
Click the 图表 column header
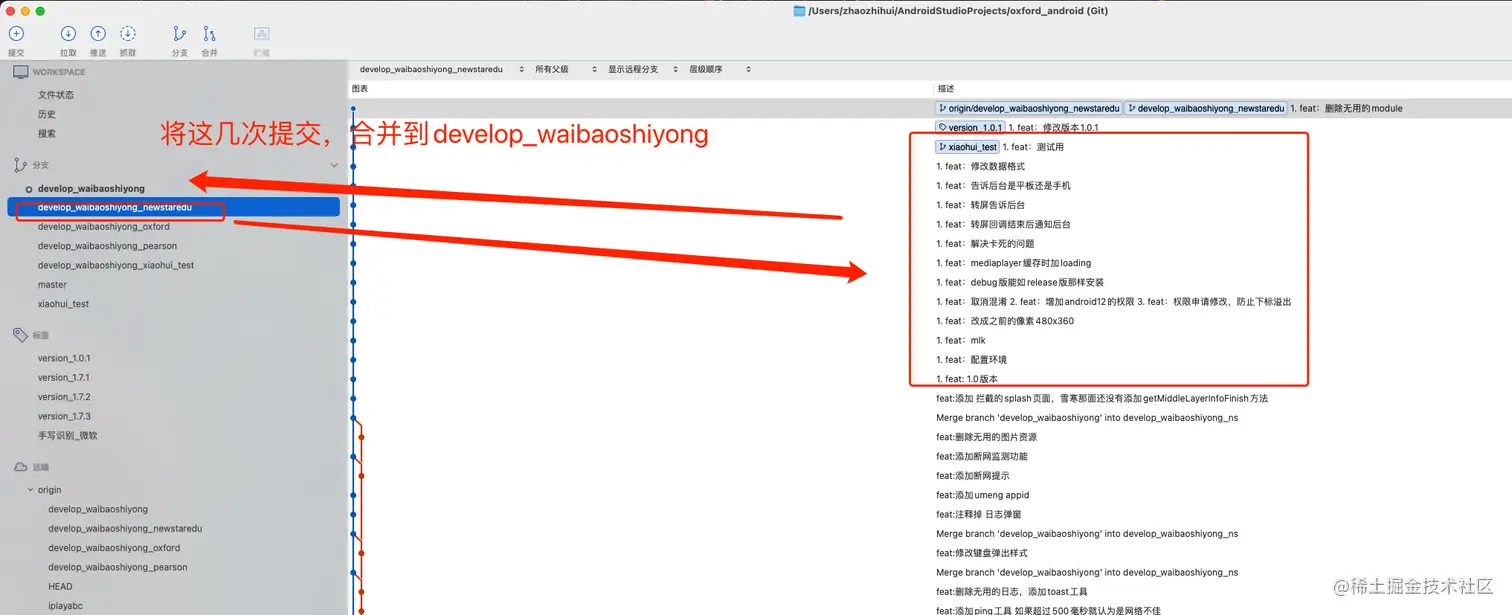coord(360,89)
